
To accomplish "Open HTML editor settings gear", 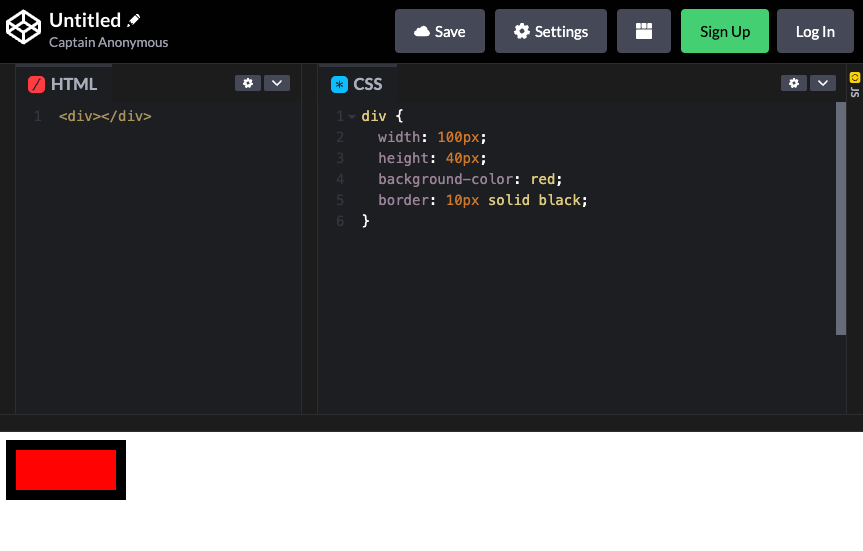I will pos(247,83).
